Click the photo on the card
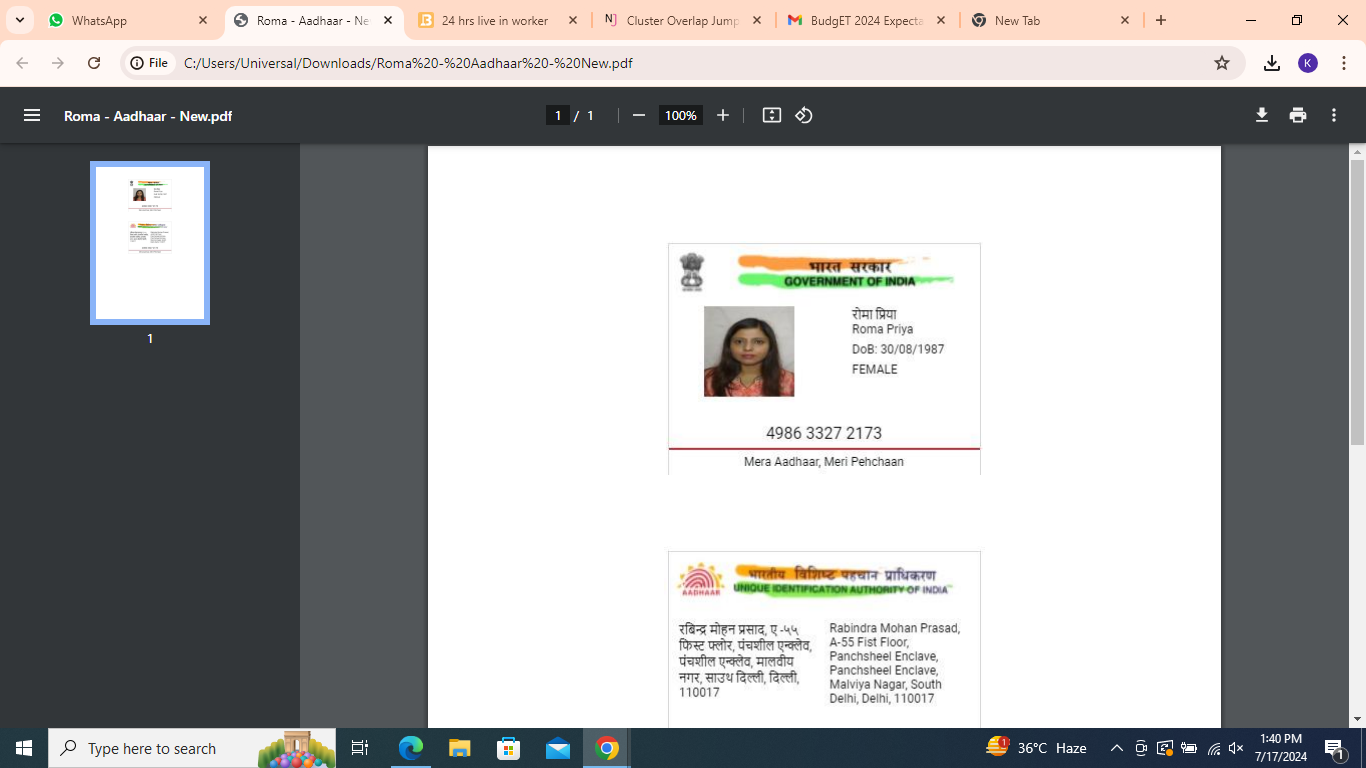1366x768 pixels. point(749,351)
